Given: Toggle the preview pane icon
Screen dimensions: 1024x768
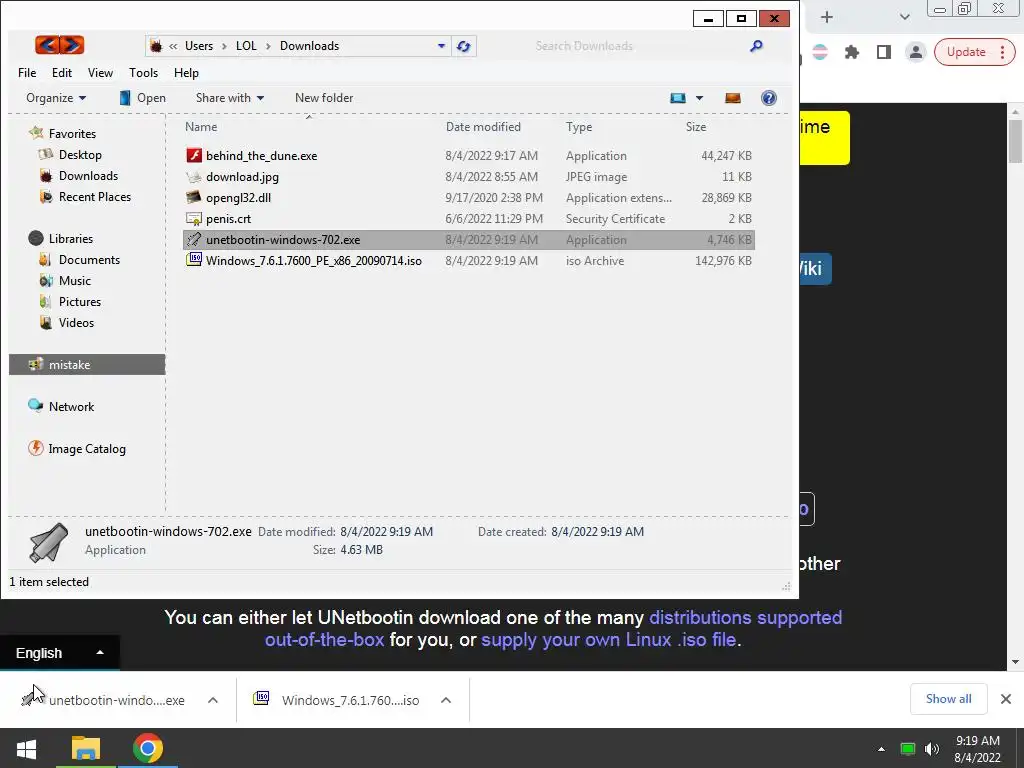Looking at the screenshot, I should tap(733, 98).
